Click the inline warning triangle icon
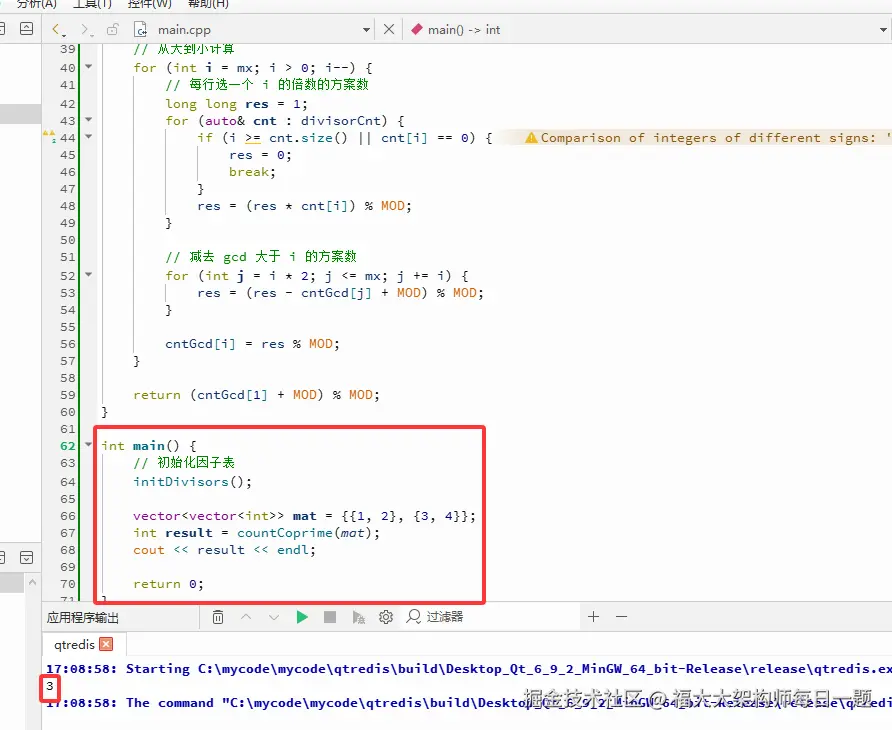892x730 pixels. pyautogui.click(x=531, y=138)
